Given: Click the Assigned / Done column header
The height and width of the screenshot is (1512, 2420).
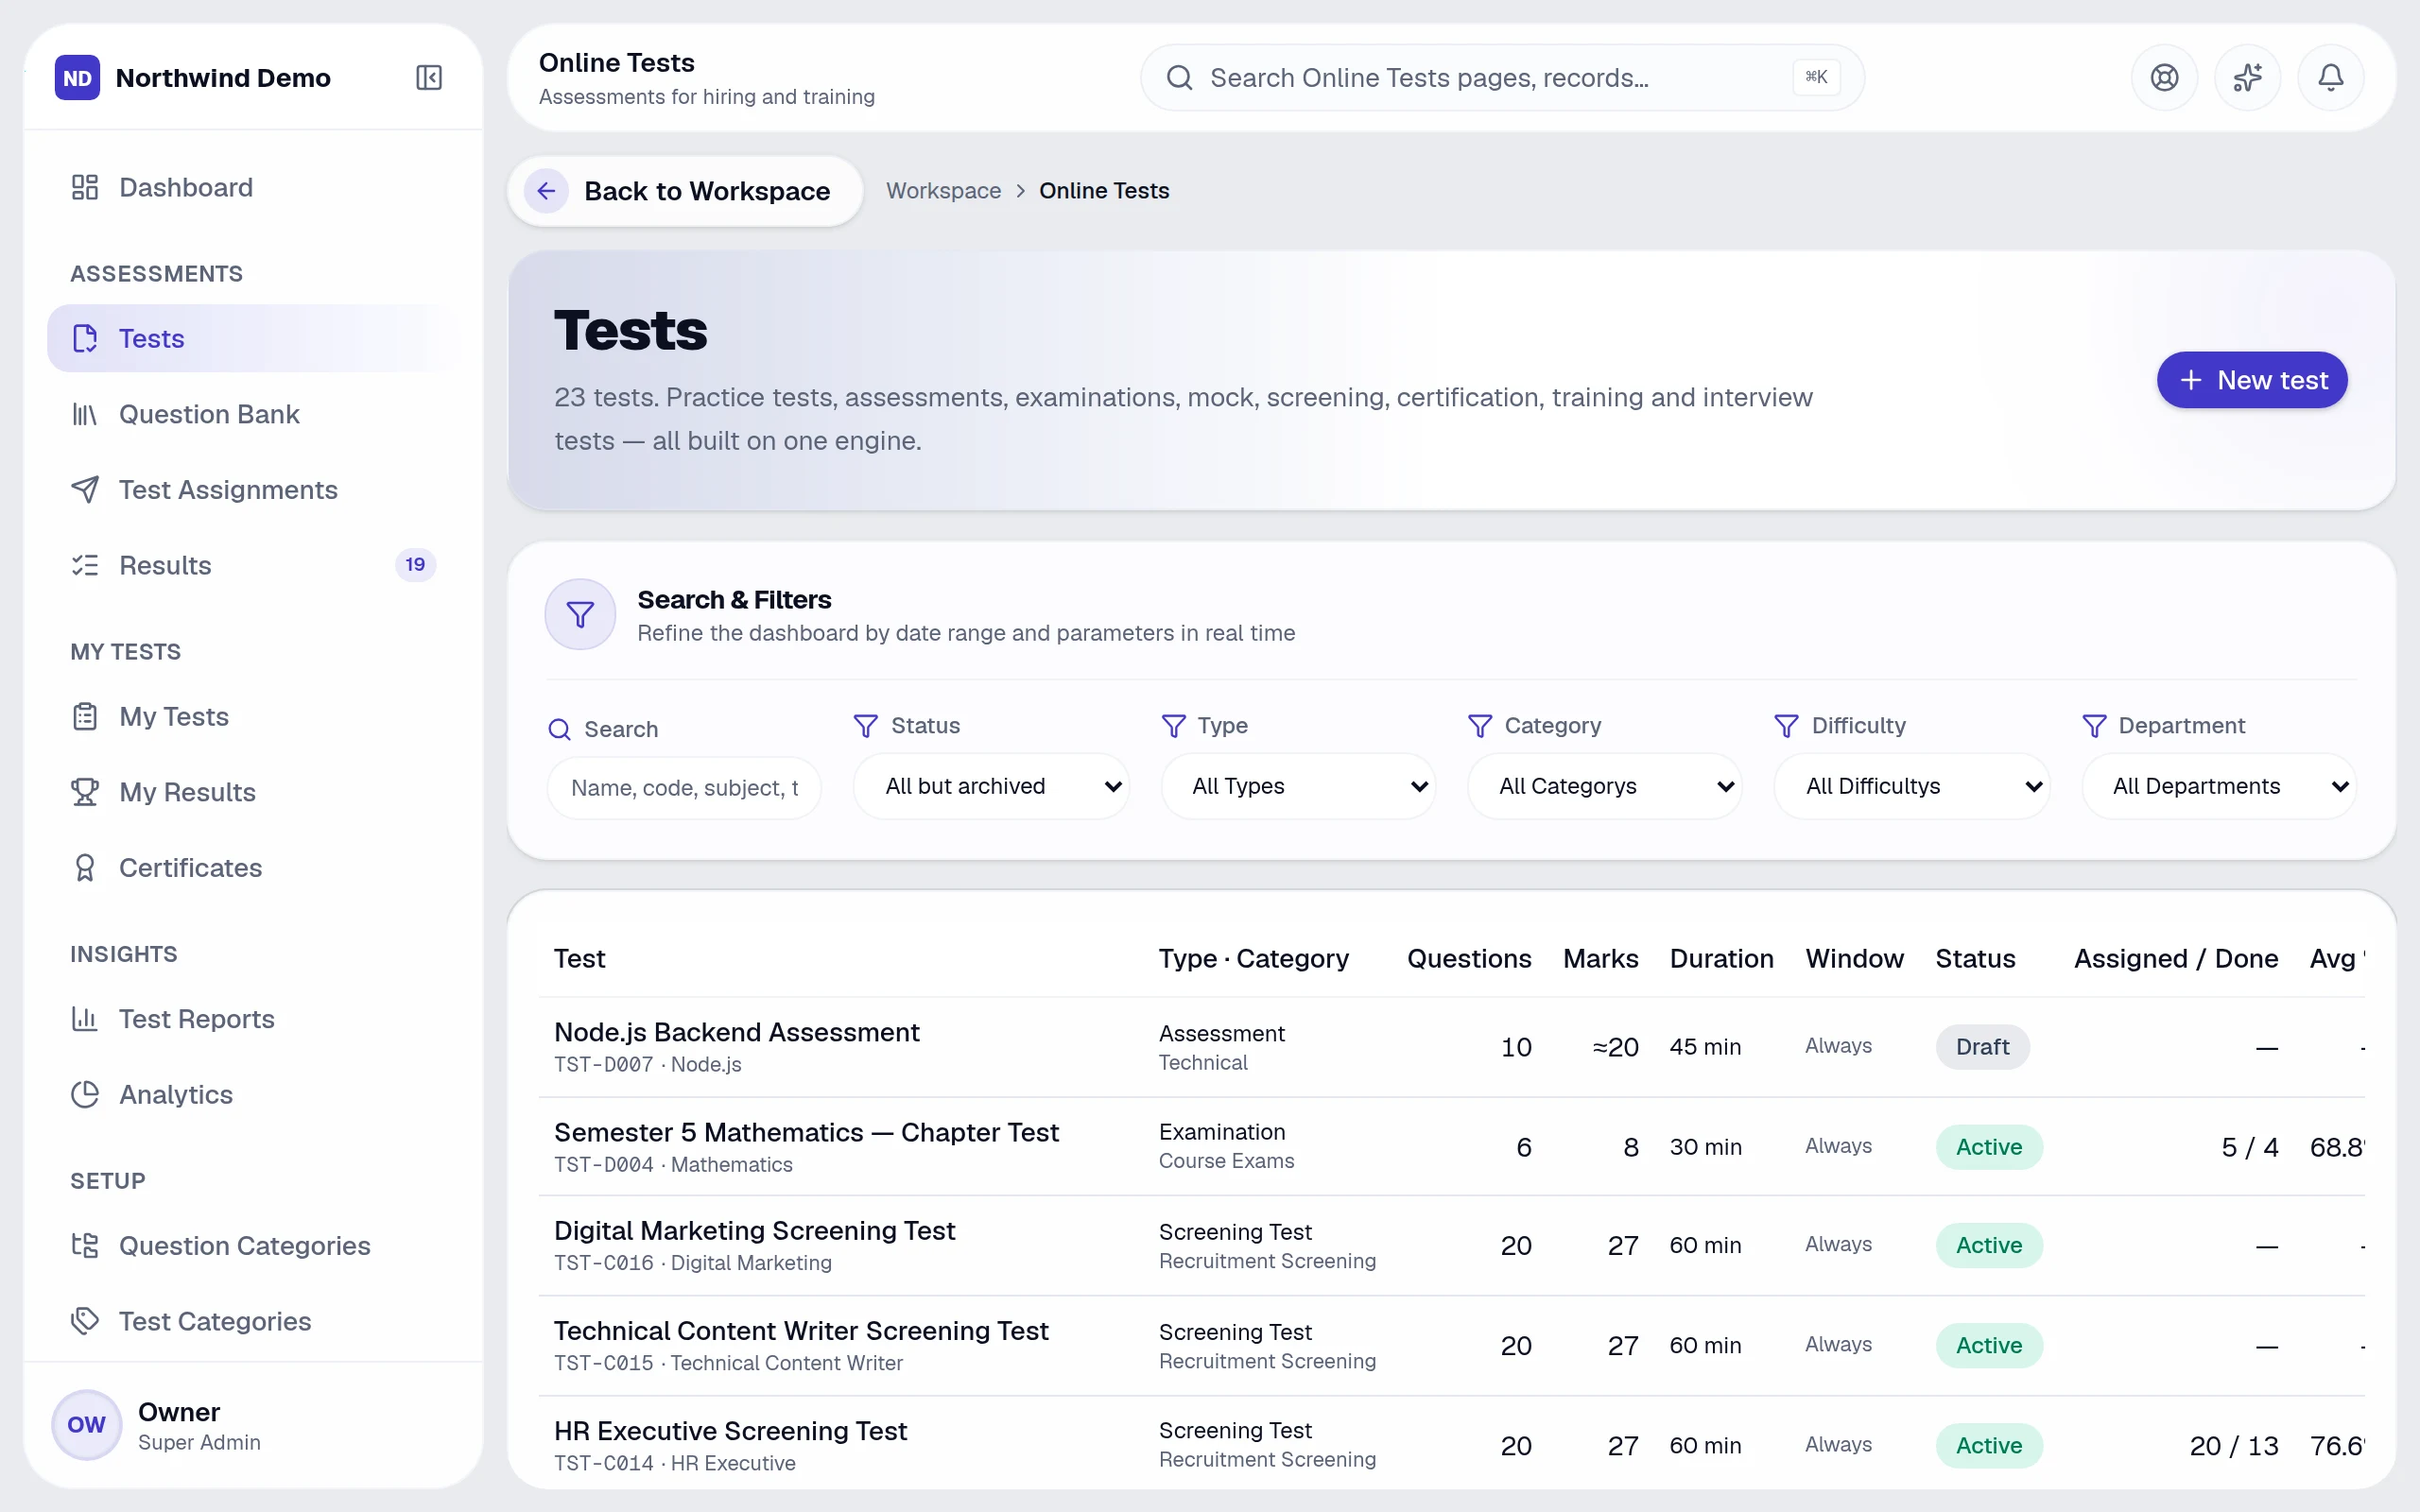Looking at the screenshot, I should coord(2176,958).
